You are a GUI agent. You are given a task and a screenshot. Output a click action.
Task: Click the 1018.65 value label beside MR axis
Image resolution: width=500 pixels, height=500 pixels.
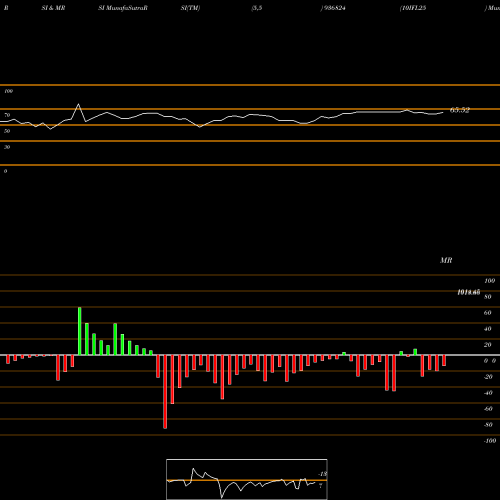pos(469,292)
